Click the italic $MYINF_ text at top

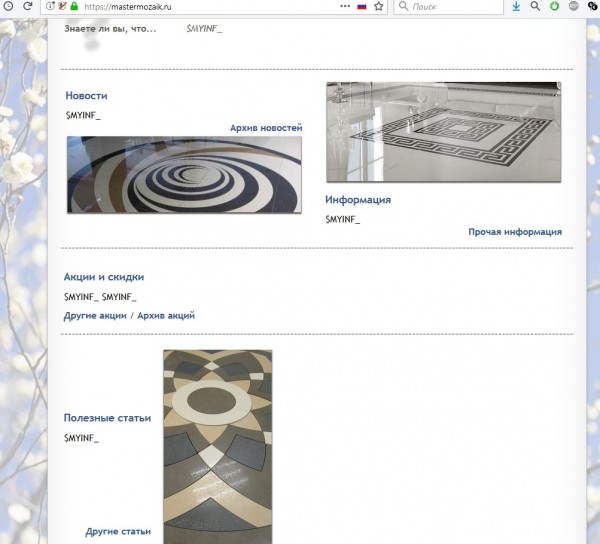click(x=204, y=29)
